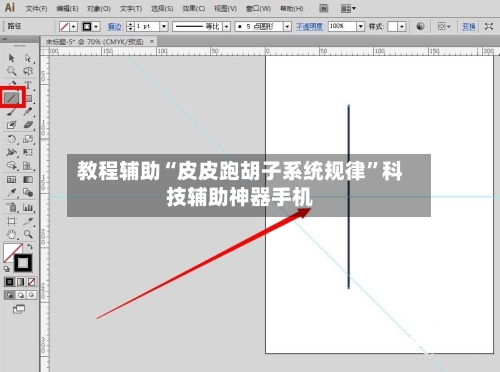500x372 pixels.
Task: Open the 样式 graphic style dropdown
Action: coord(402,26)
